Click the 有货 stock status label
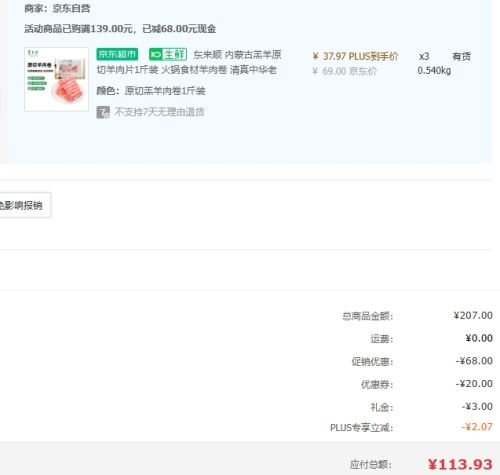This screenshot has height=475, width=500. [x=461, y=56]
